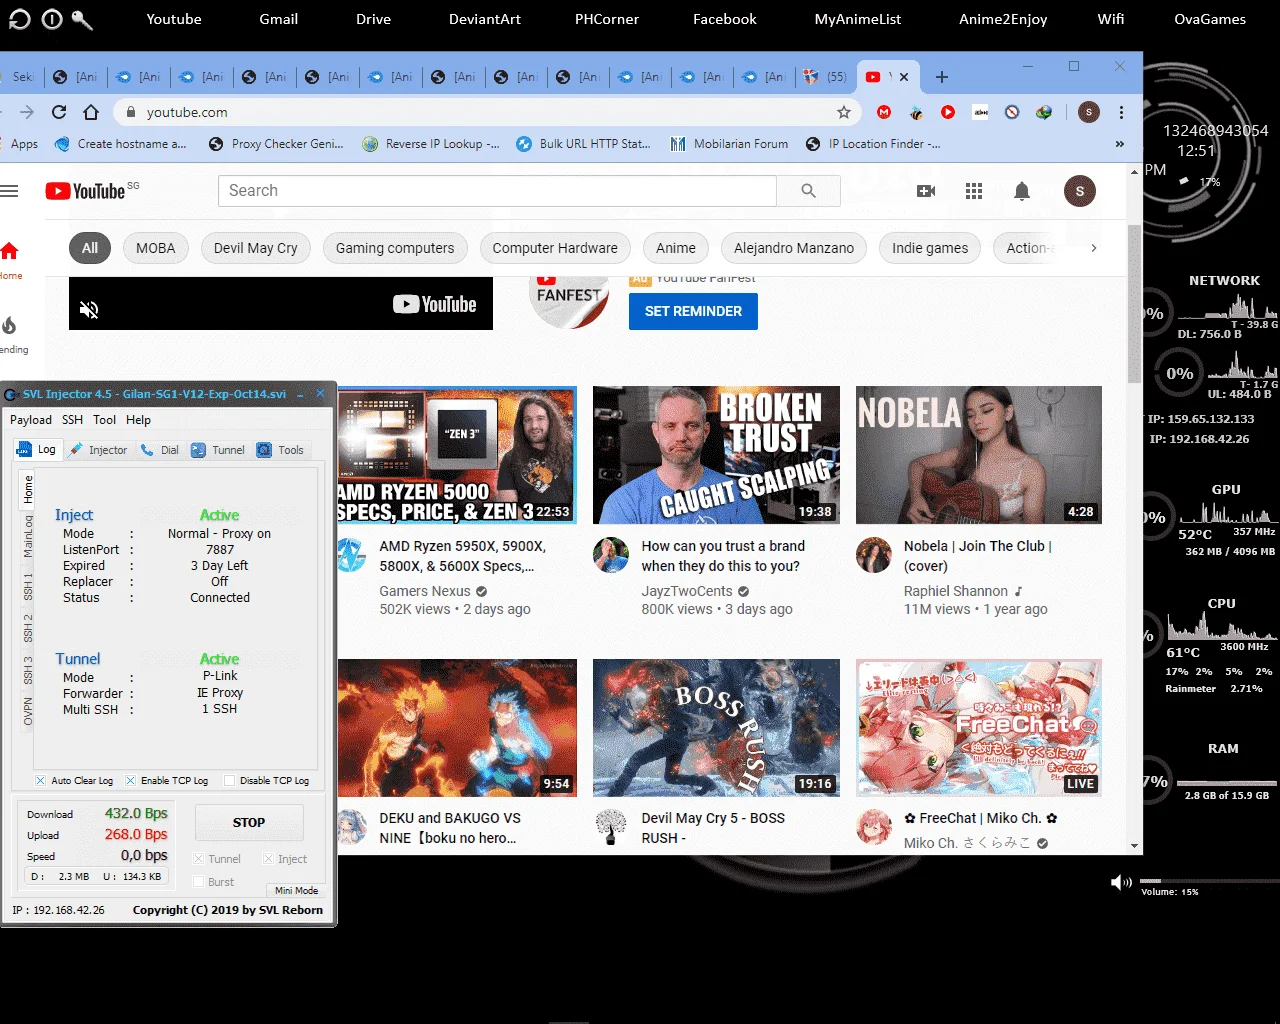Adjust the desktop volume slider bar
The image size is (1280, 1024).
[1210, 882]
